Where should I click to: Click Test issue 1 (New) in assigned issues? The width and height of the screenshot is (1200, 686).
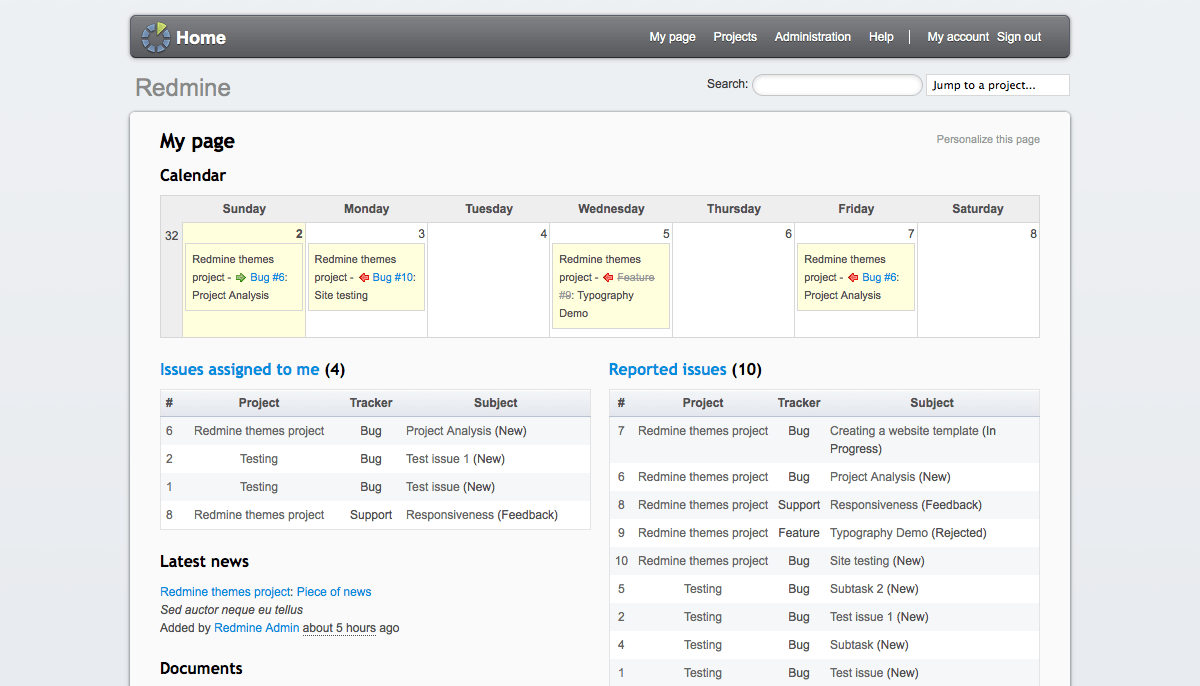tap(455, 459)
